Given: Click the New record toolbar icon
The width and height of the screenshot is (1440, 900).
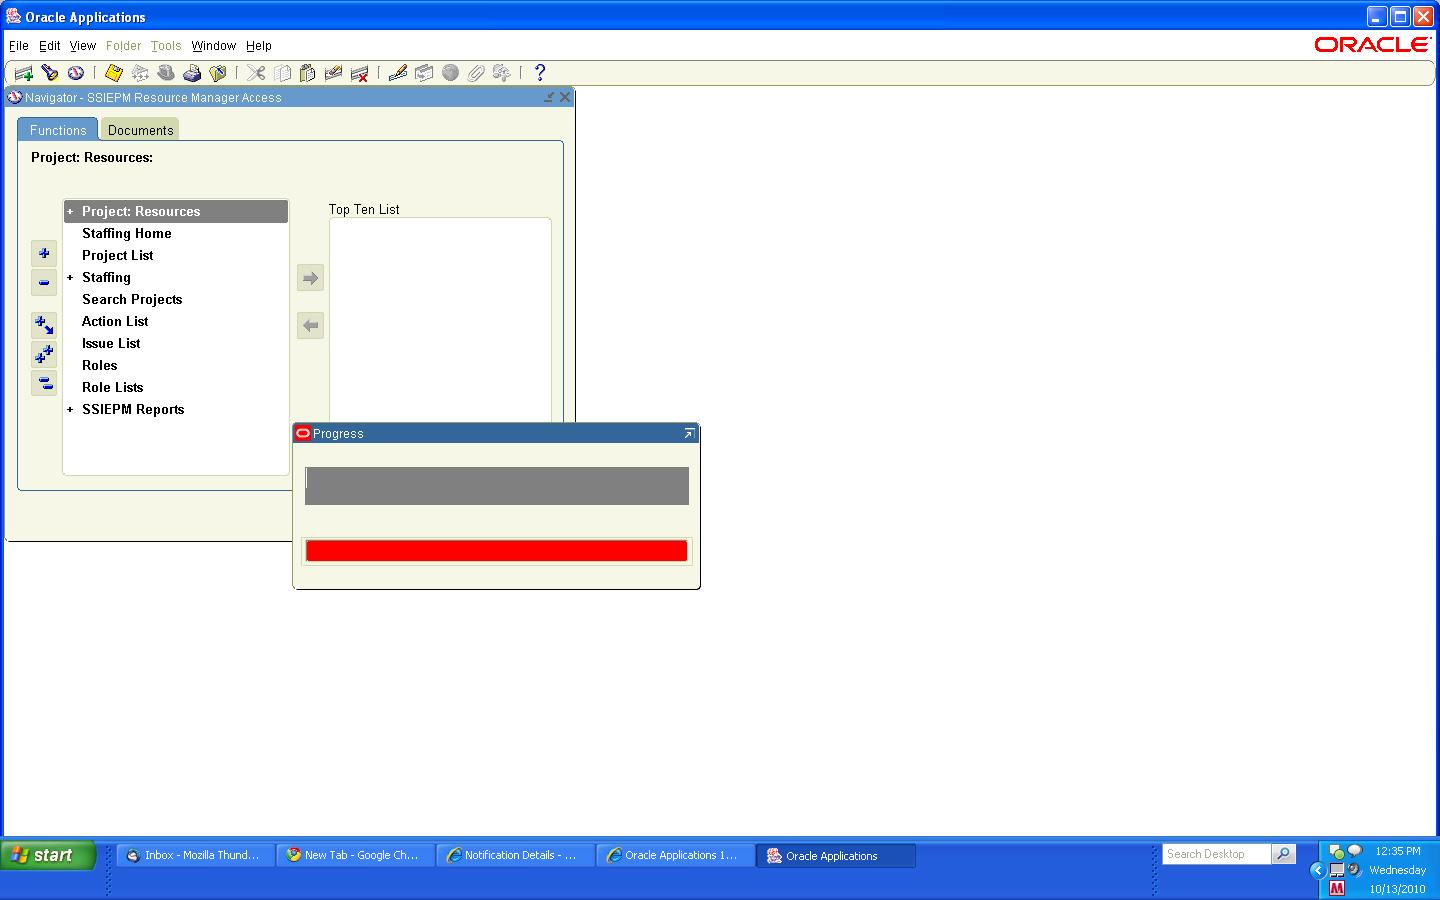Looking at the screenshot, I should tap(23, 73).
